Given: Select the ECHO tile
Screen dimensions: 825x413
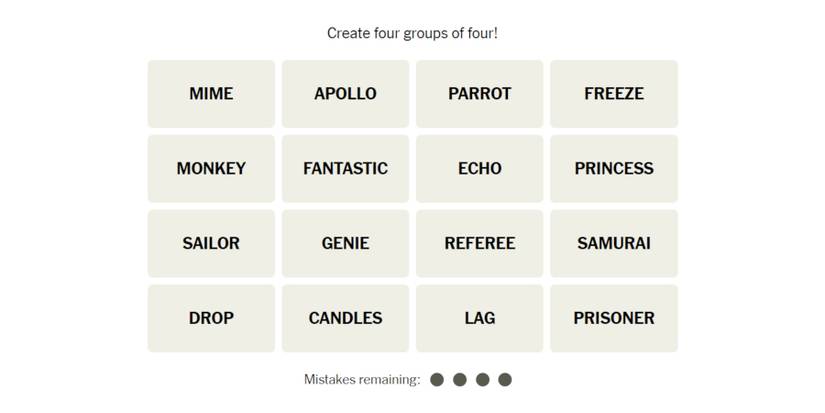Looking at the screenshot, I should (x=479, y=169).
